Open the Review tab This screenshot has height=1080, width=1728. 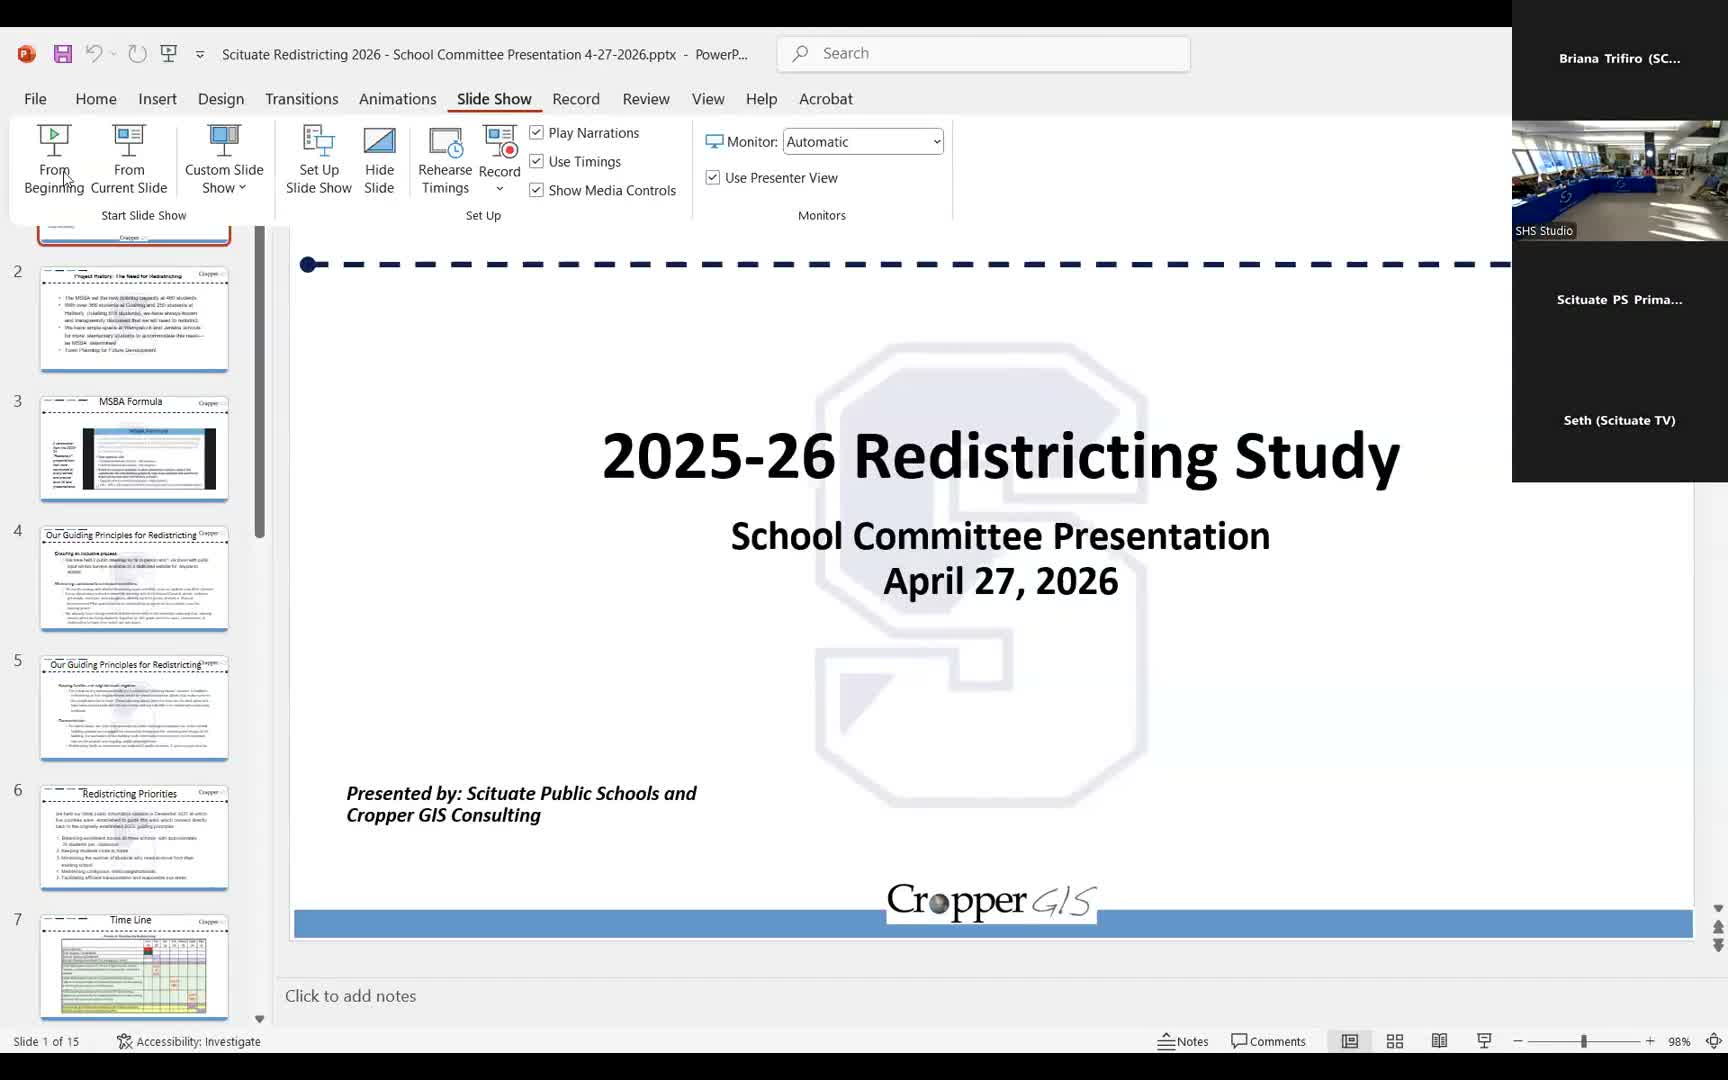(x=646, y=99)
